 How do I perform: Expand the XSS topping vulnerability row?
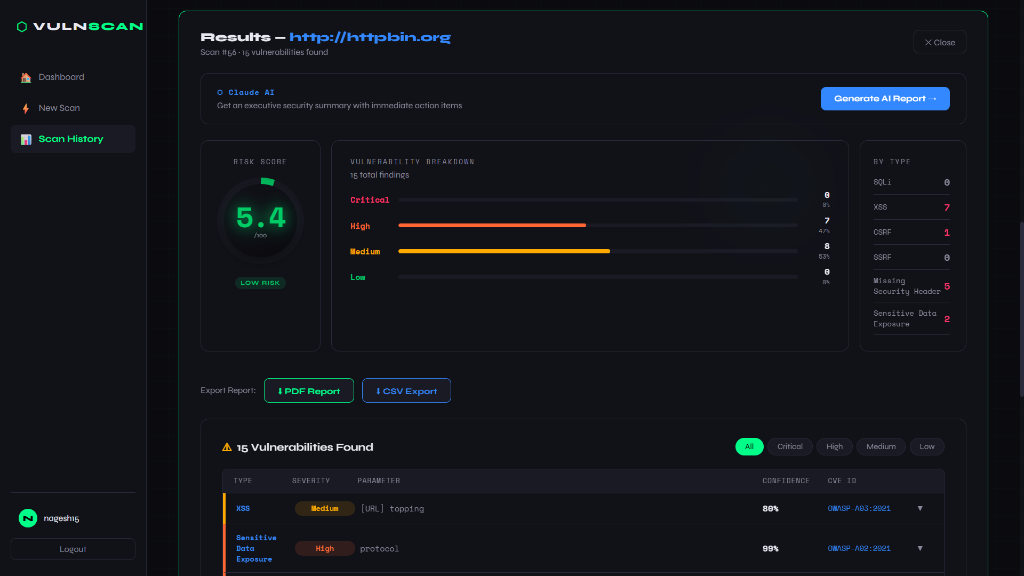coord(920,509)
